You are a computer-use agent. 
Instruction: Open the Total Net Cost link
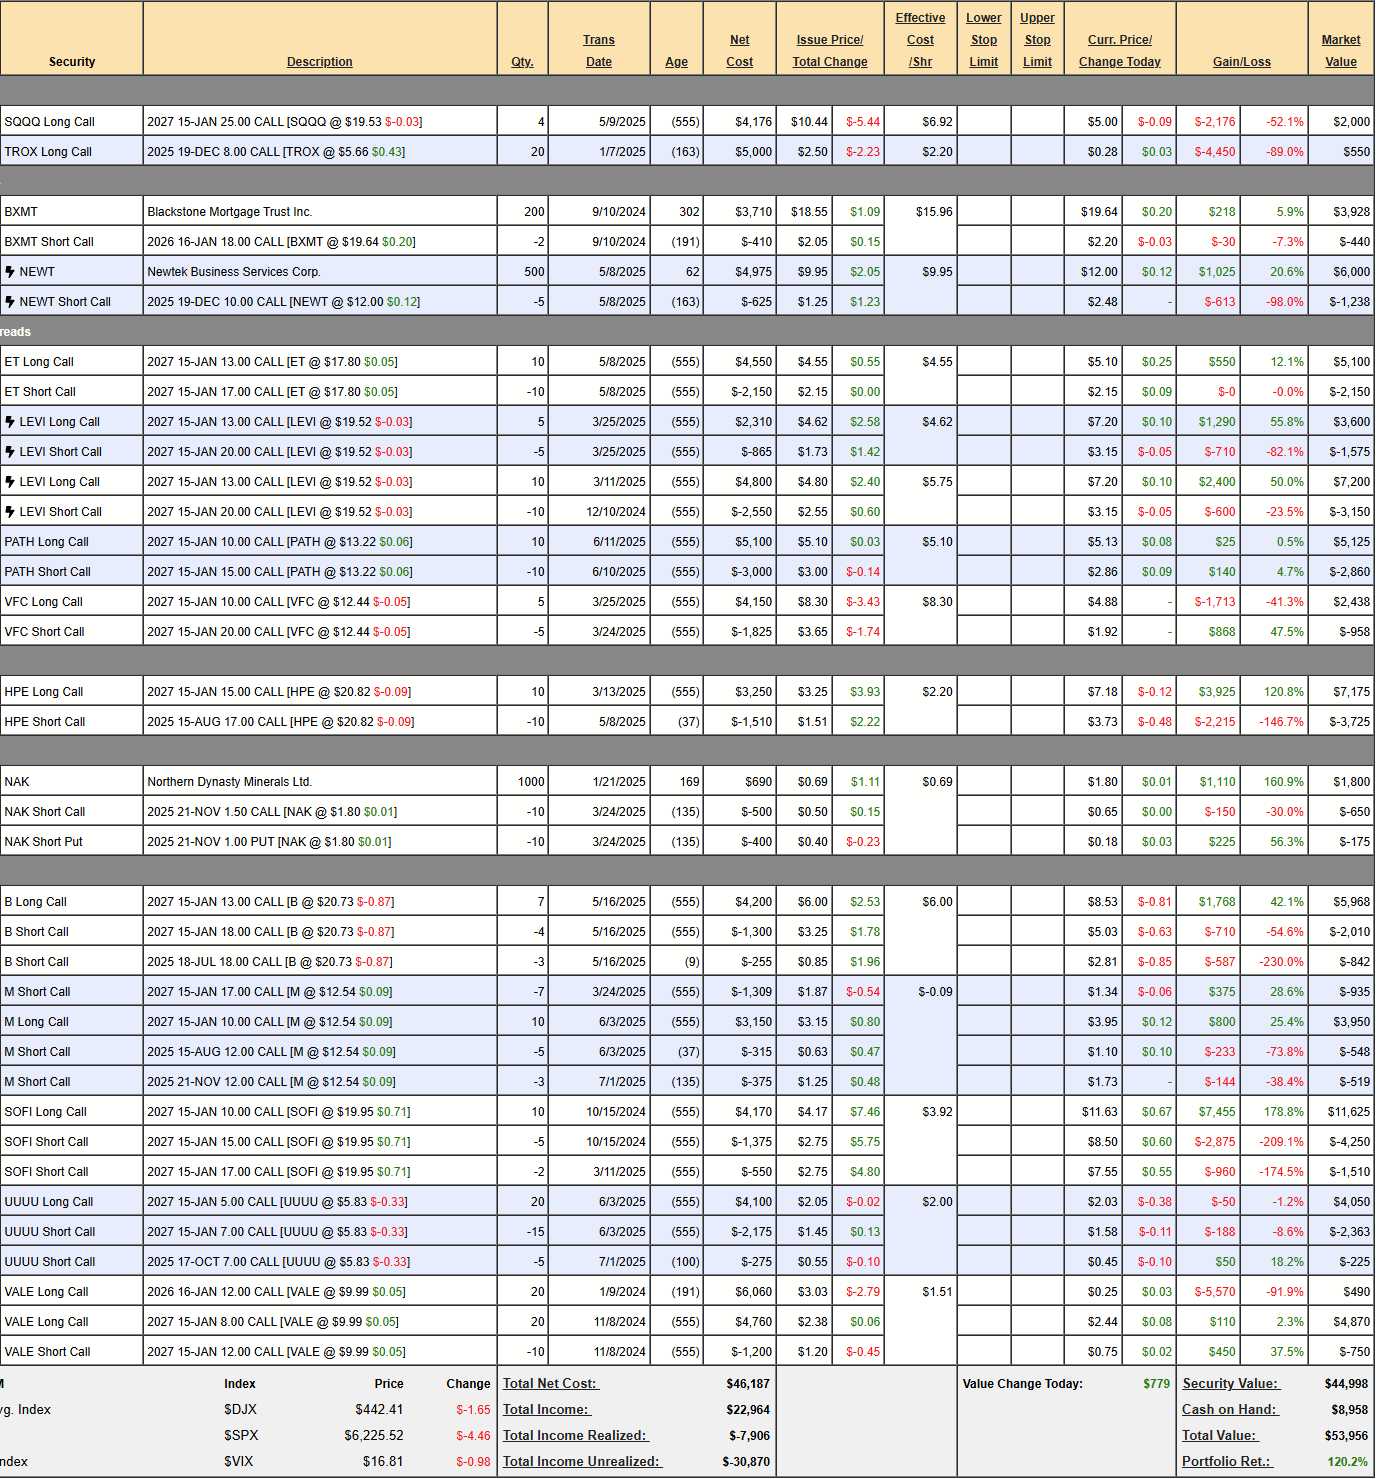click(x=550, y=1384)
